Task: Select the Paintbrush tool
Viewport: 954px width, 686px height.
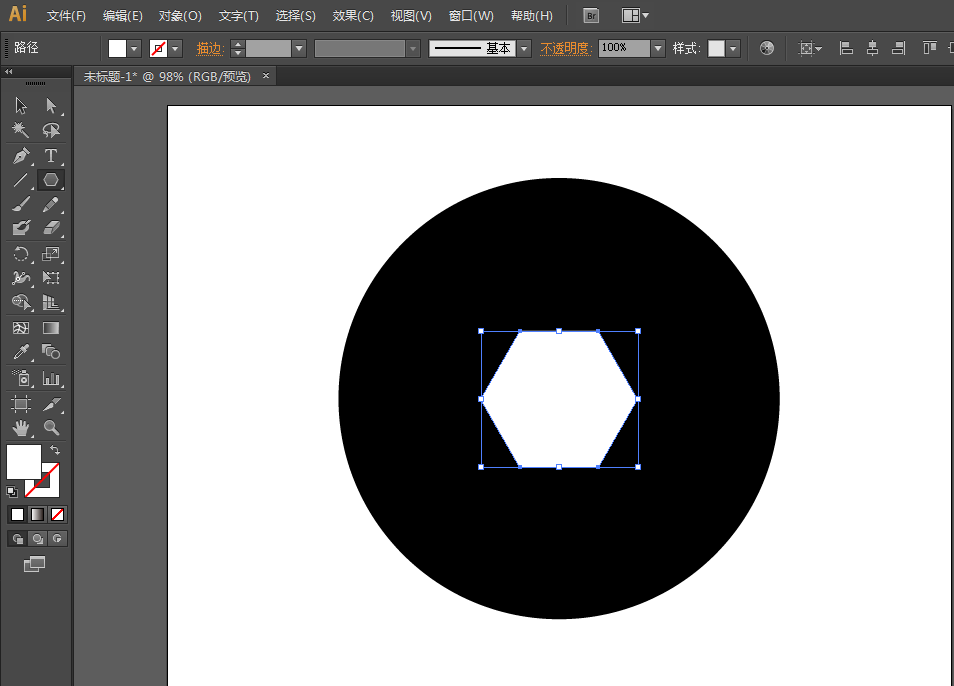Action: [x=20, y=204]
